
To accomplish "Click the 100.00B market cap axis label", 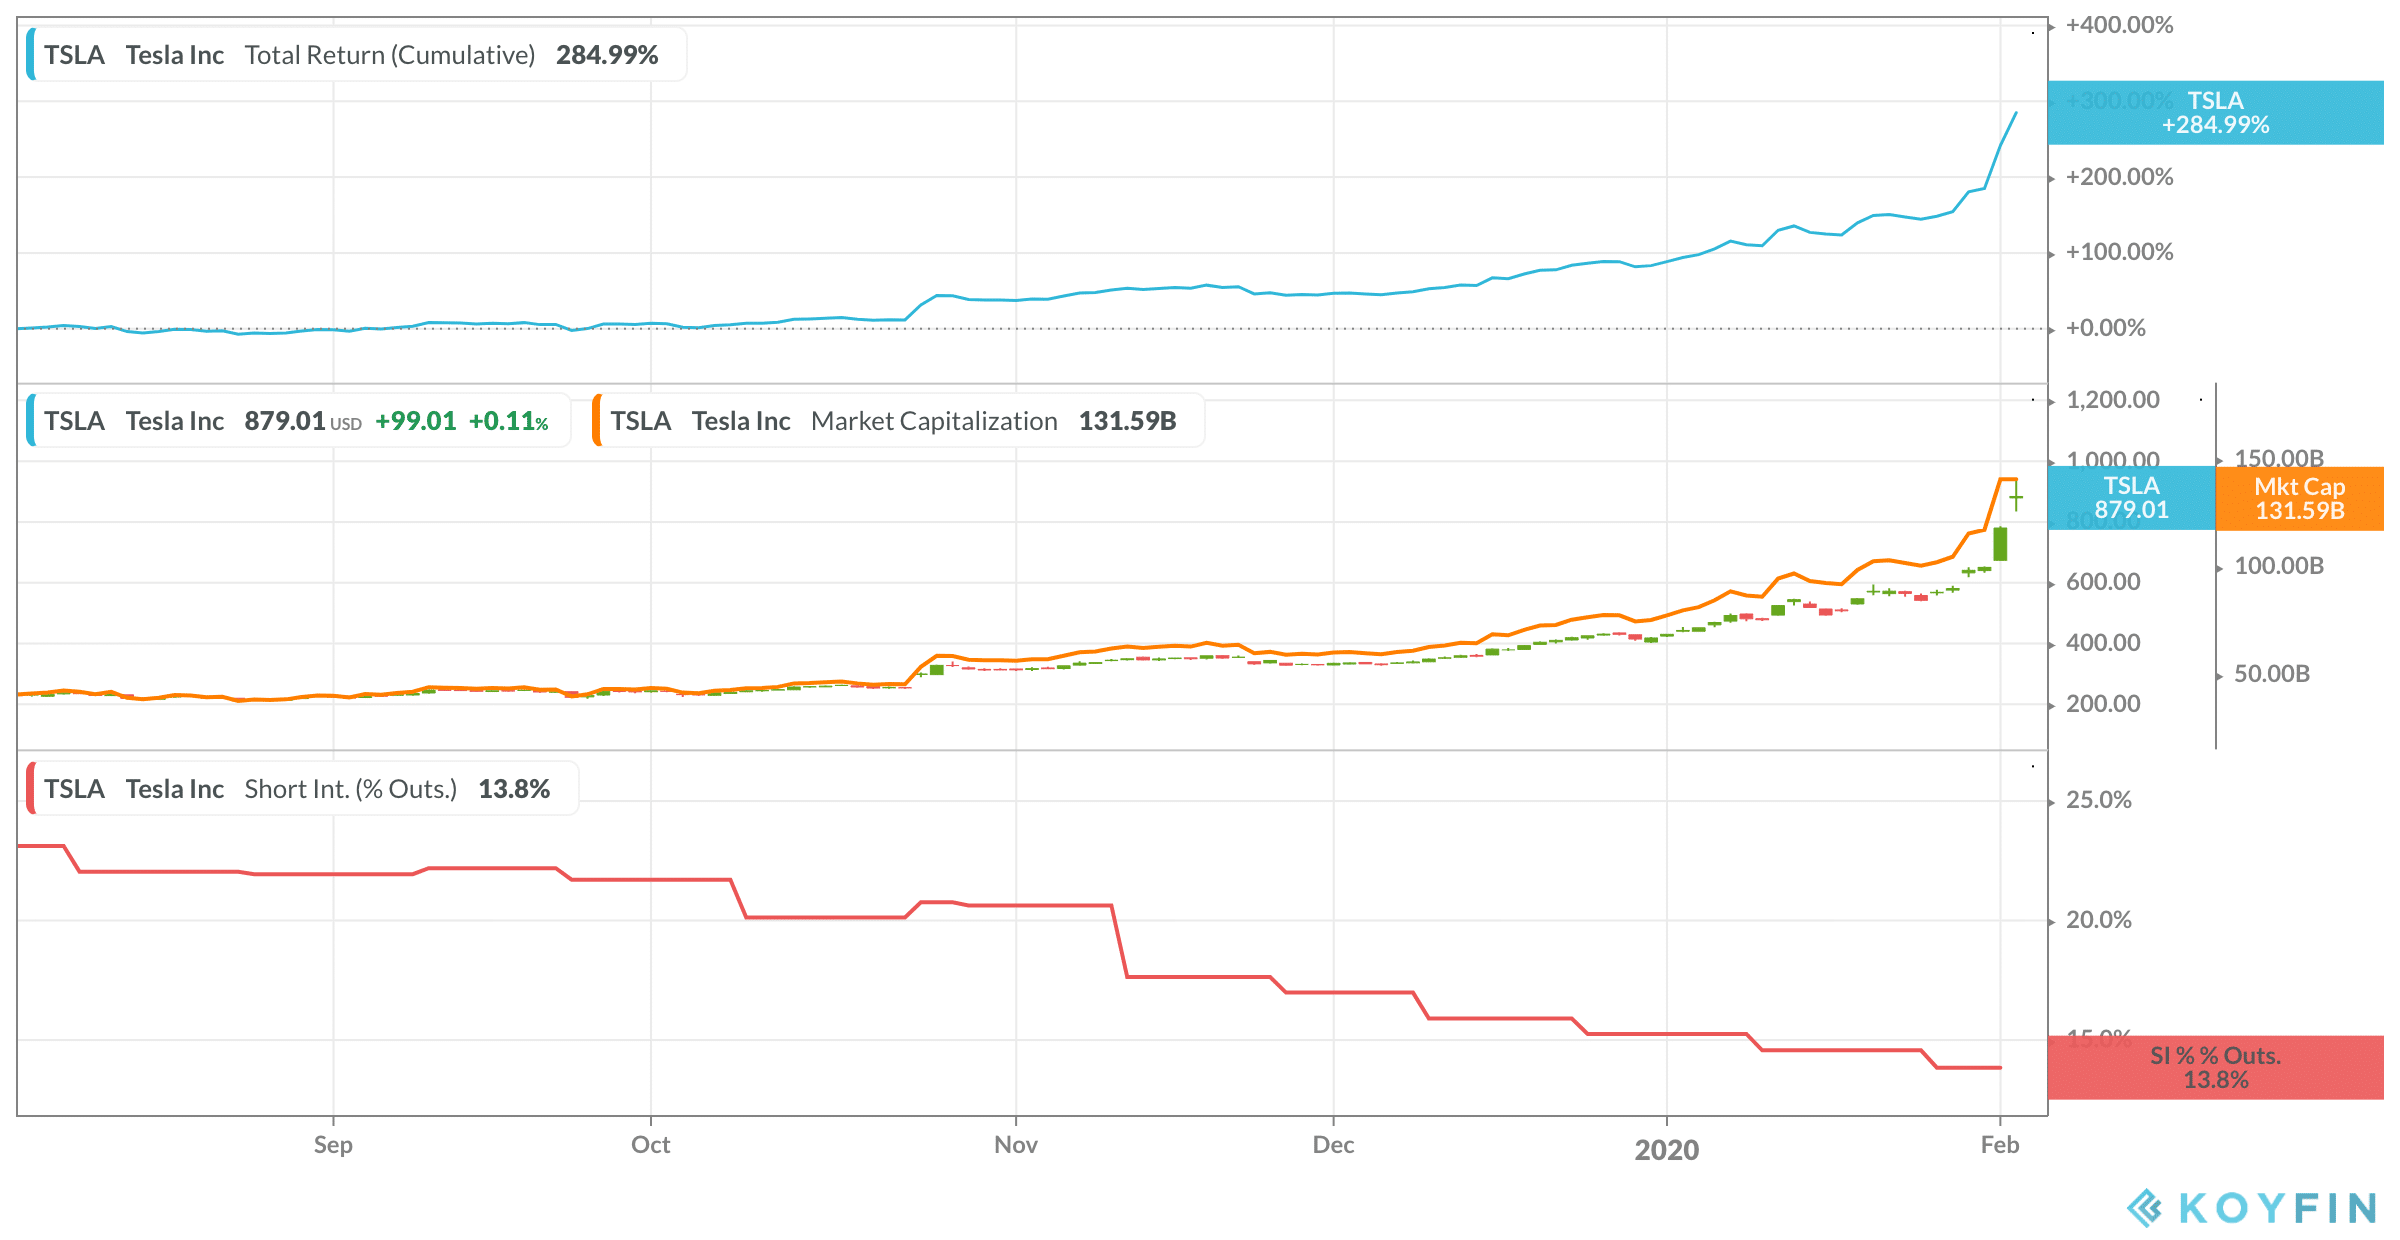I will (x=2279, y=566).
